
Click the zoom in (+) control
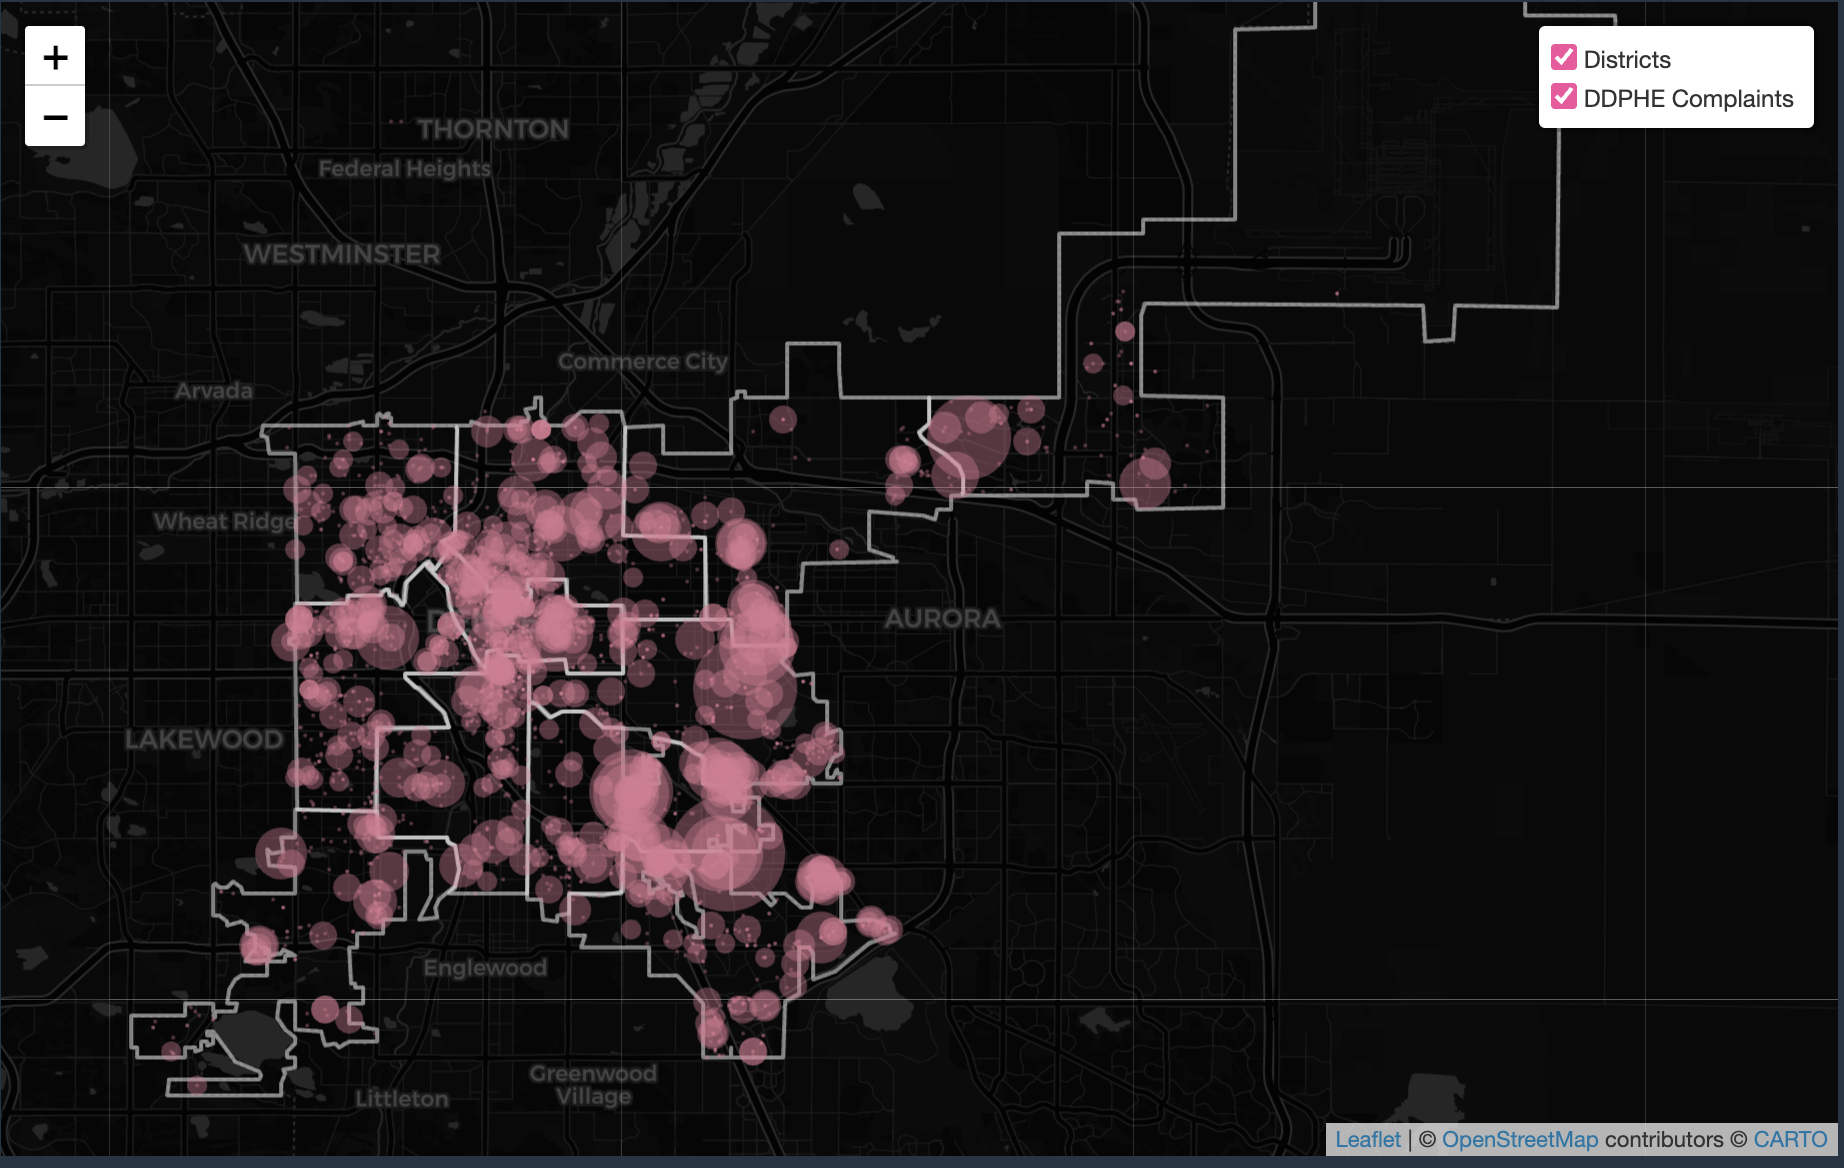tap(55, 55)
